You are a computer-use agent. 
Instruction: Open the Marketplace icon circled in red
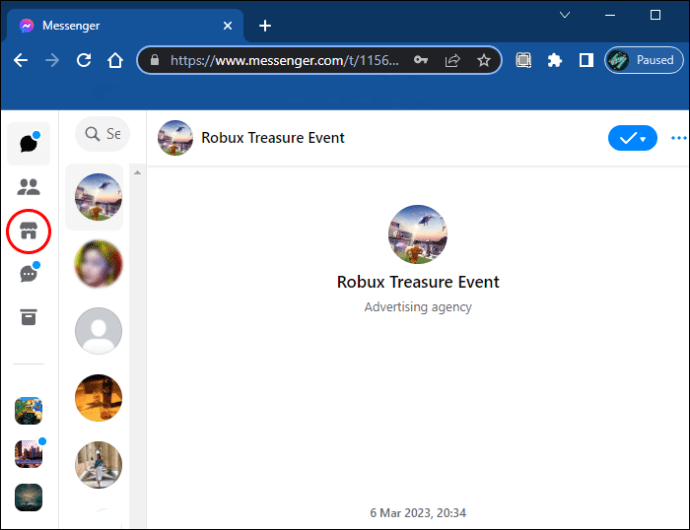pyautogui.click(x=29, y=232)
